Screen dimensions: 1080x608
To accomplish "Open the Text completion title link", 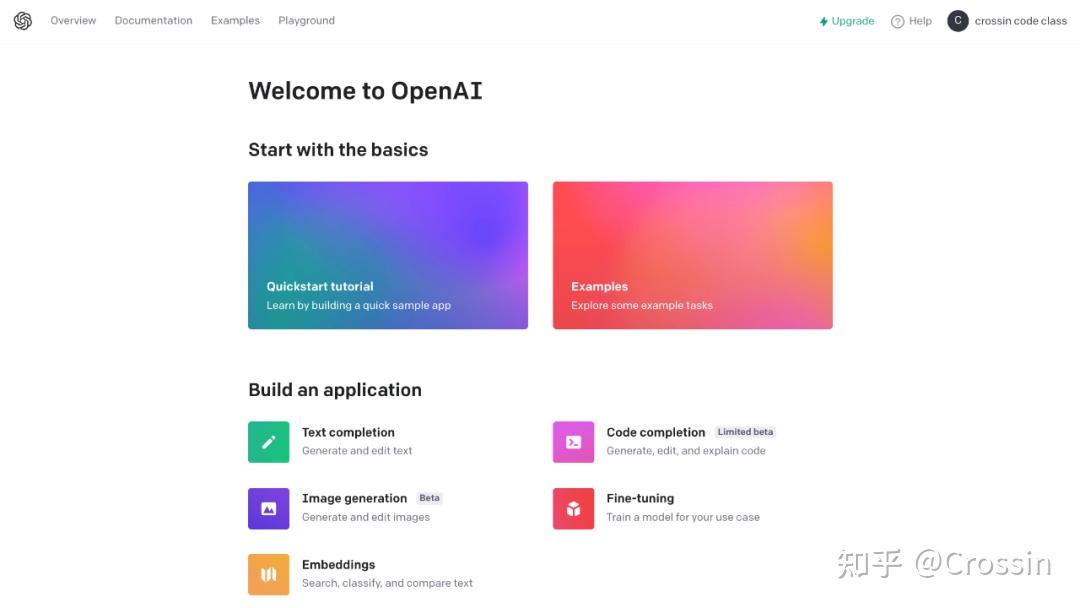I will 348,432.
